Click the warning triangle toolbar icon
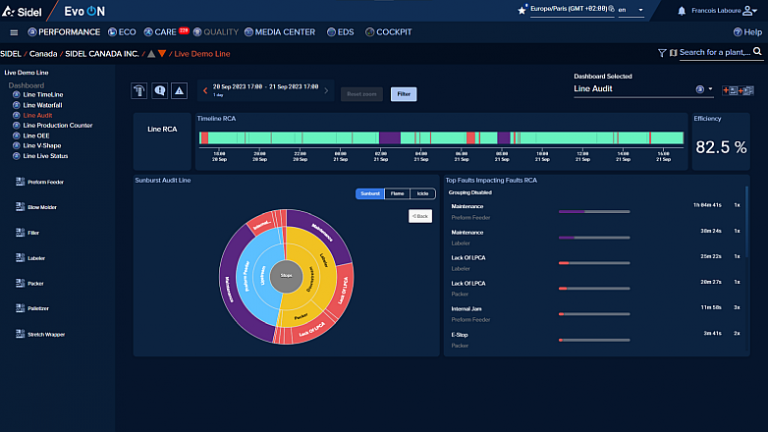 [179, 91]
